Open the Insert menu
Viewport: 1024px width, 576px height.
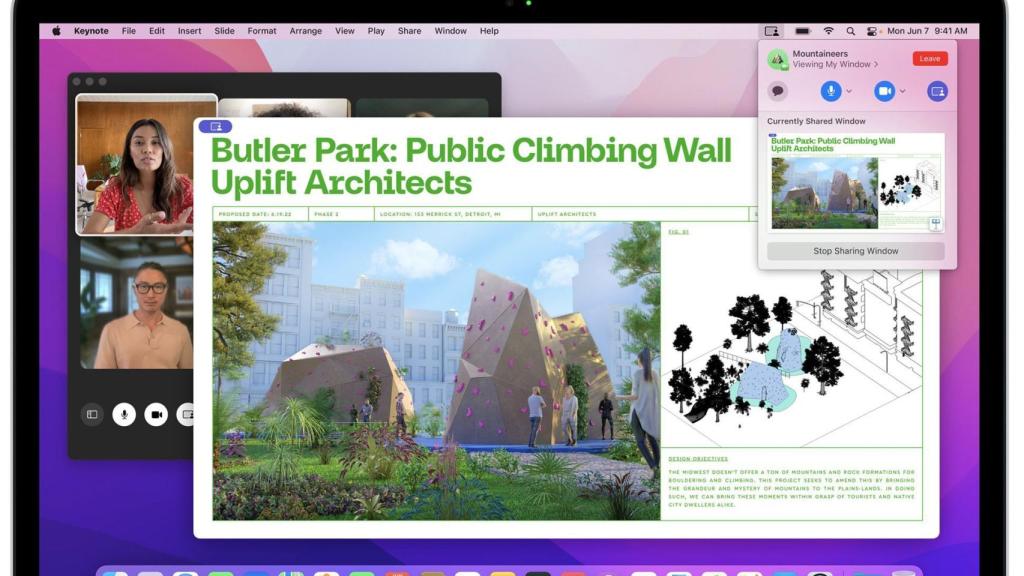coord(189,31)
